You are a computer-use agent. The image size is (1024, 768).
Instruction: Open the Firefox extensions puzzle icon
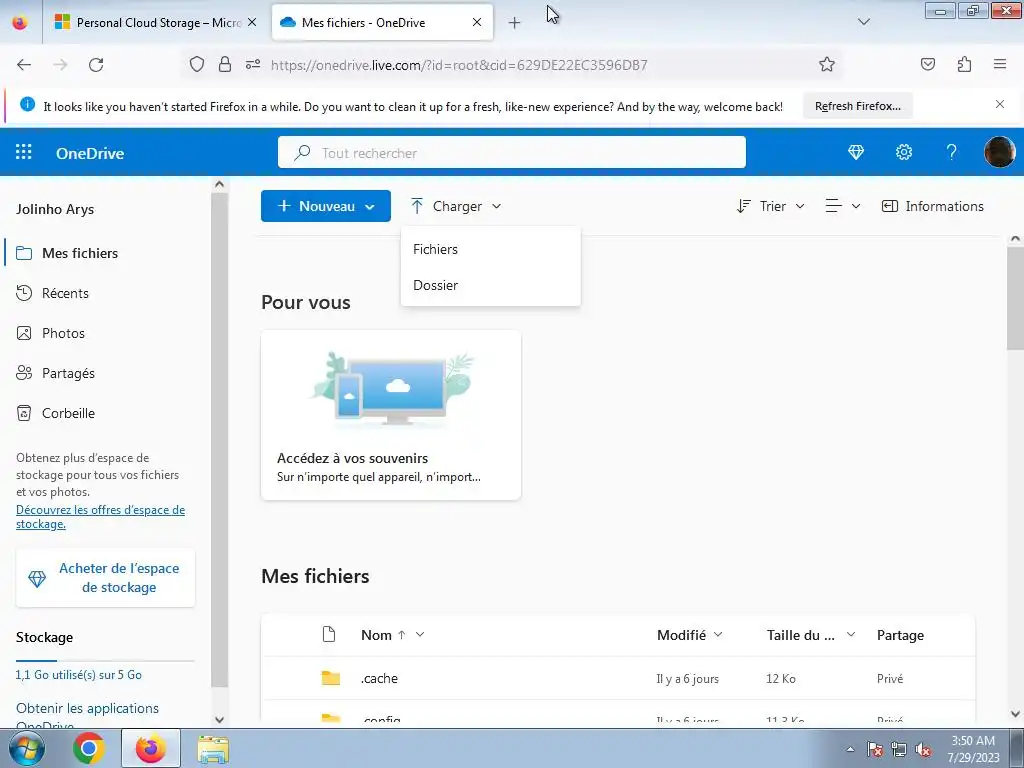(x=964, y=64)
